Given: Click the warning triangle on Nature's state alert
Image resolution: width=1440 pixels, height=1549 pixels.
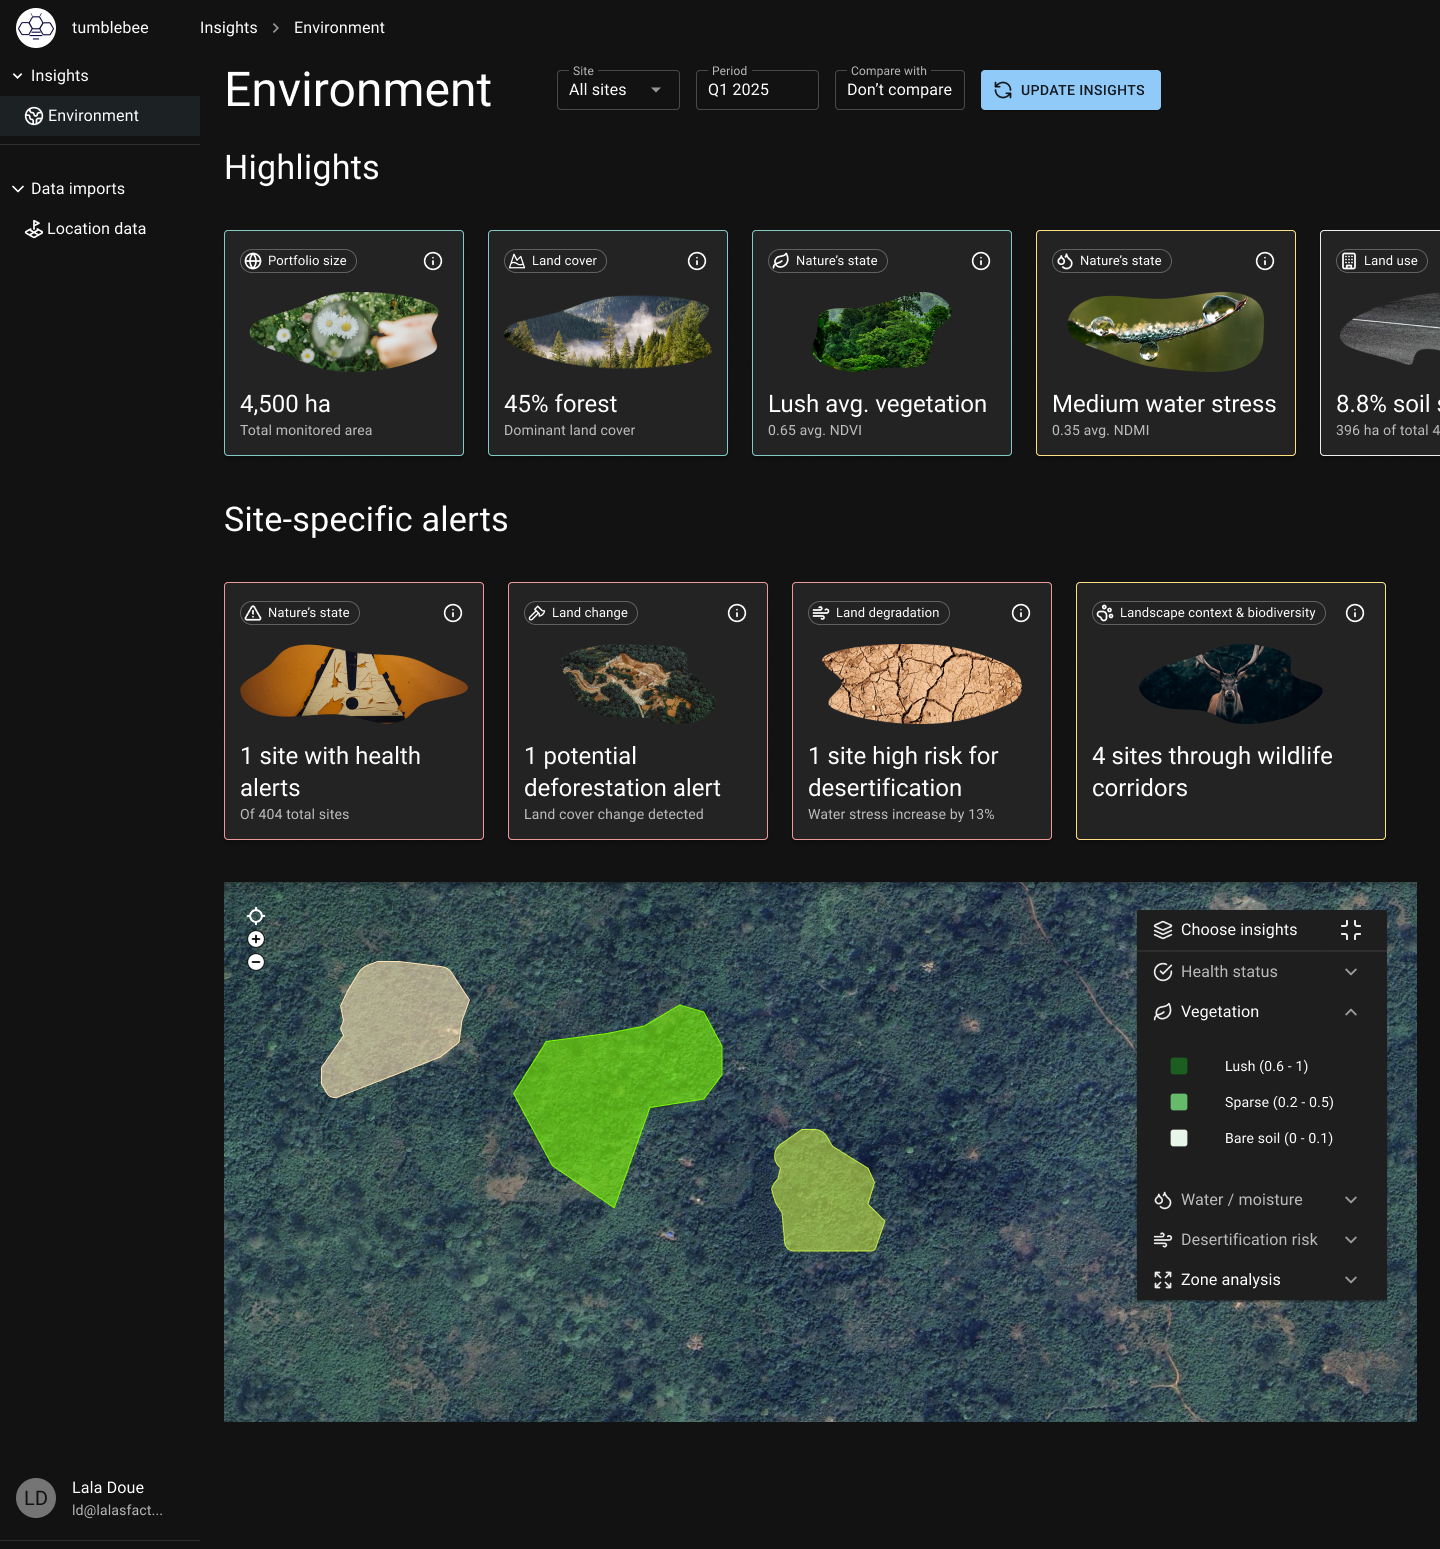Looking at the screenshot, I should click(x=253, y=613).
